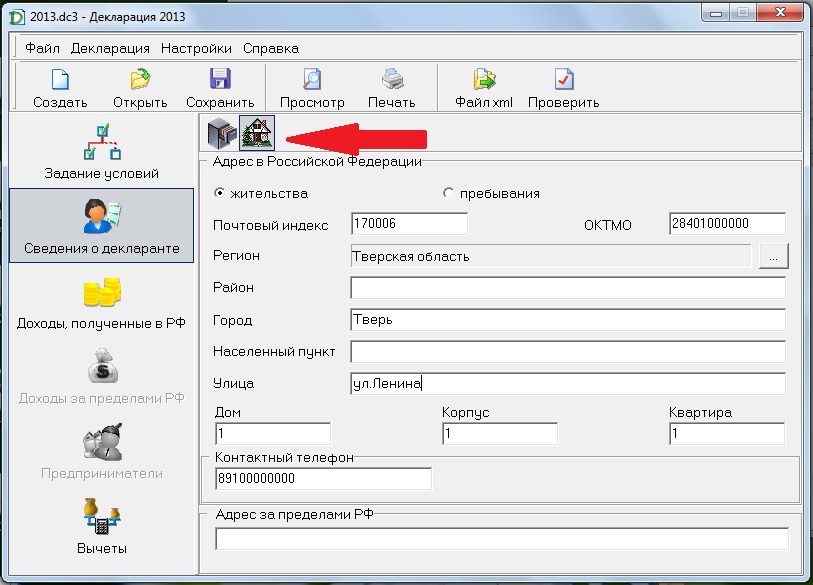
Task: Open region picker with ellipsis button
Action: coord(773,256)
